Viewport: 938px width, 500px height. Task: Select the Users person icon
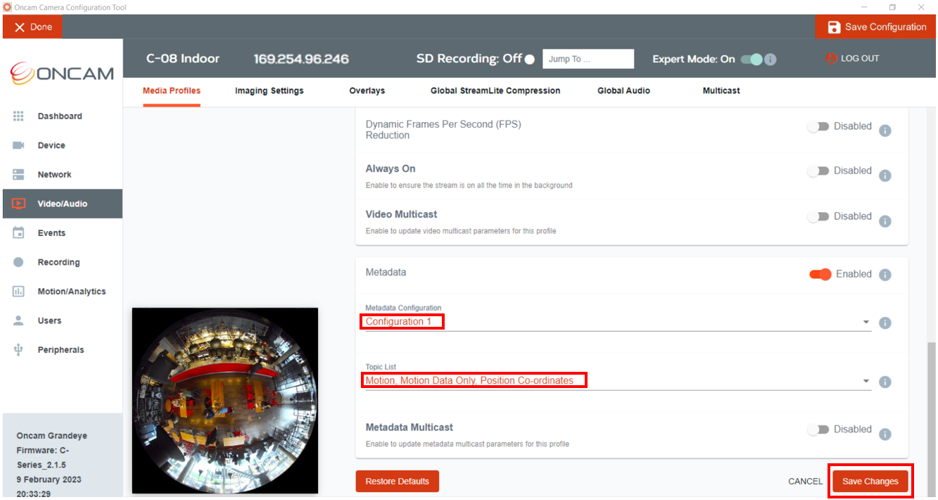[19, 321]
